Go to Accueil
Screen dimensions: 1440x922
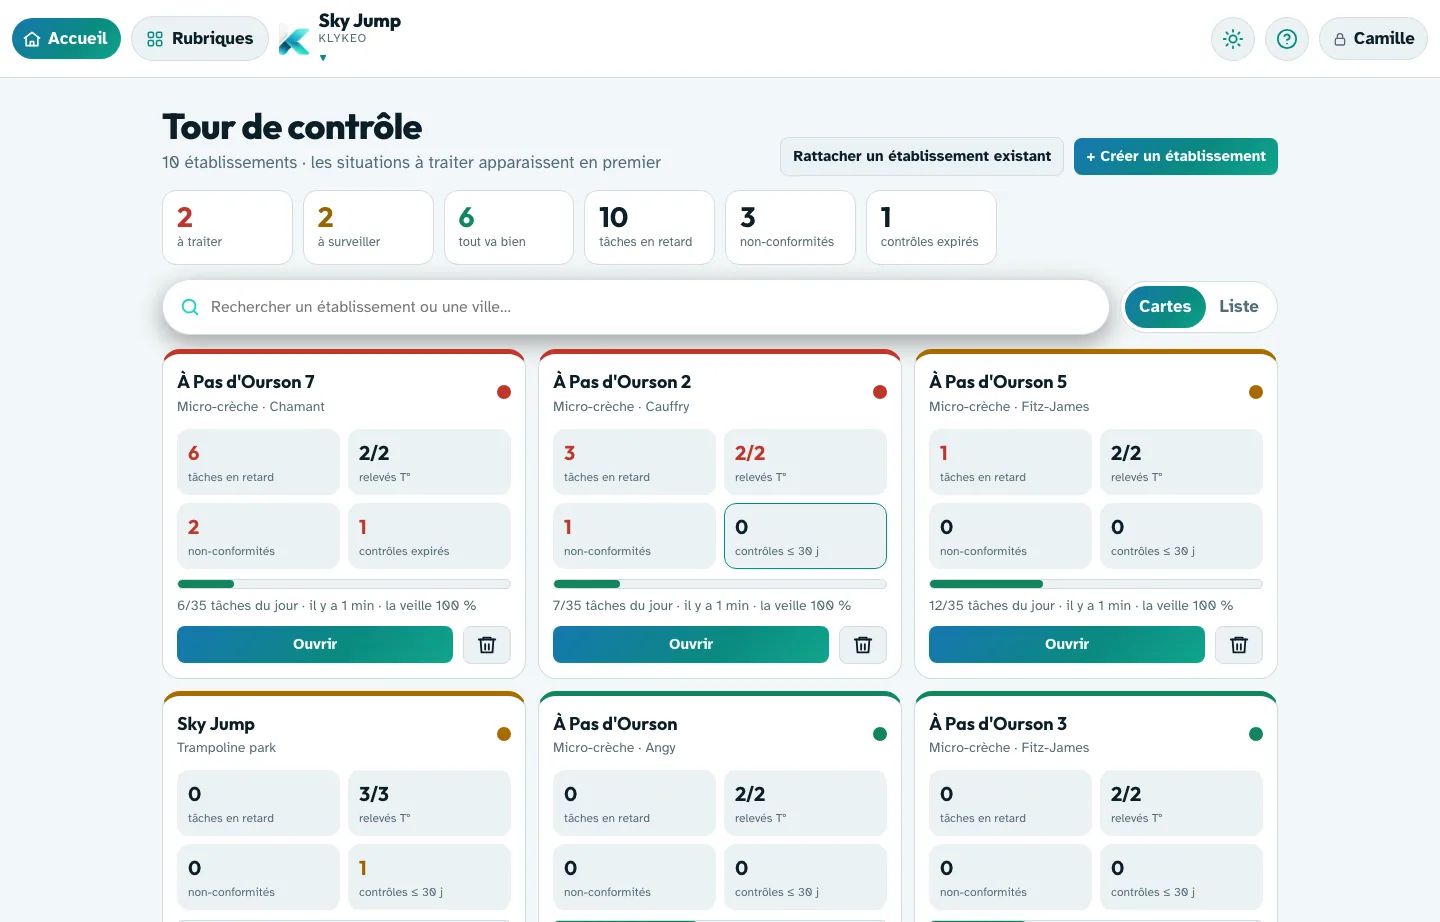point(66,39)
